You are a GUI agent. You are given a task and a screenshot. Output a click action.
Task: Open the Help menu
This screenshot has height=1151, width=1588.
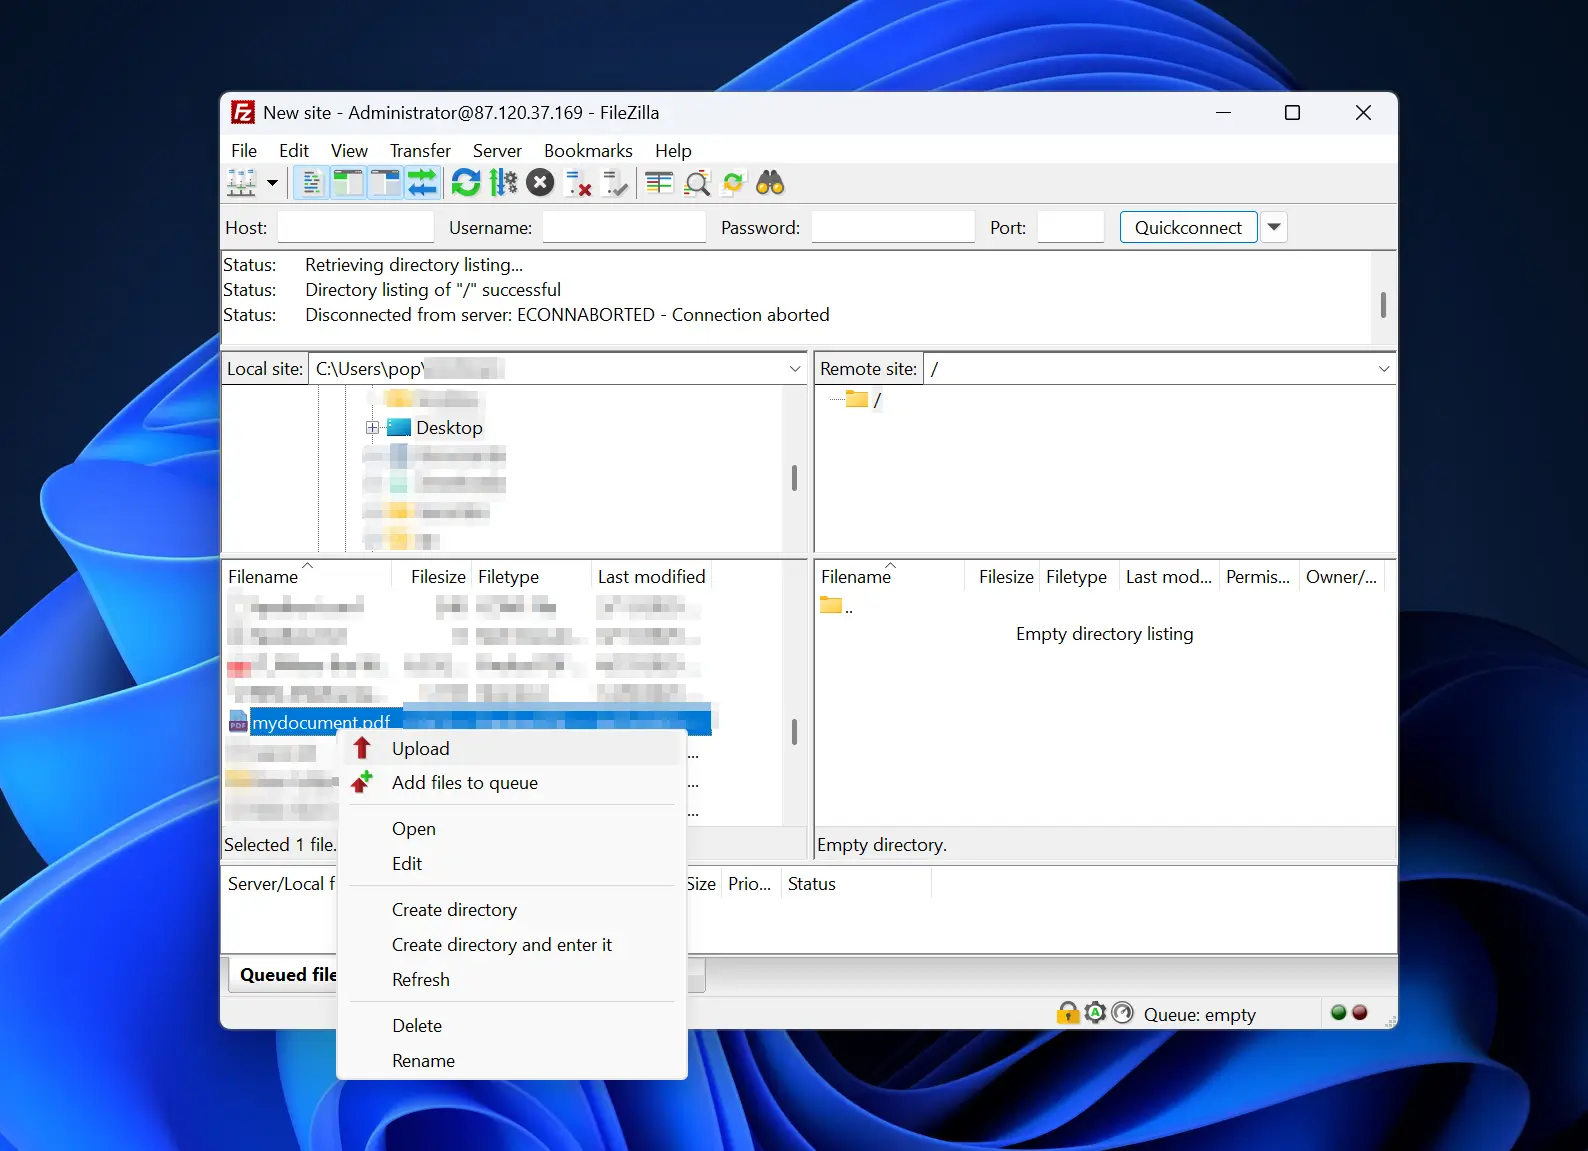[673, 151]
